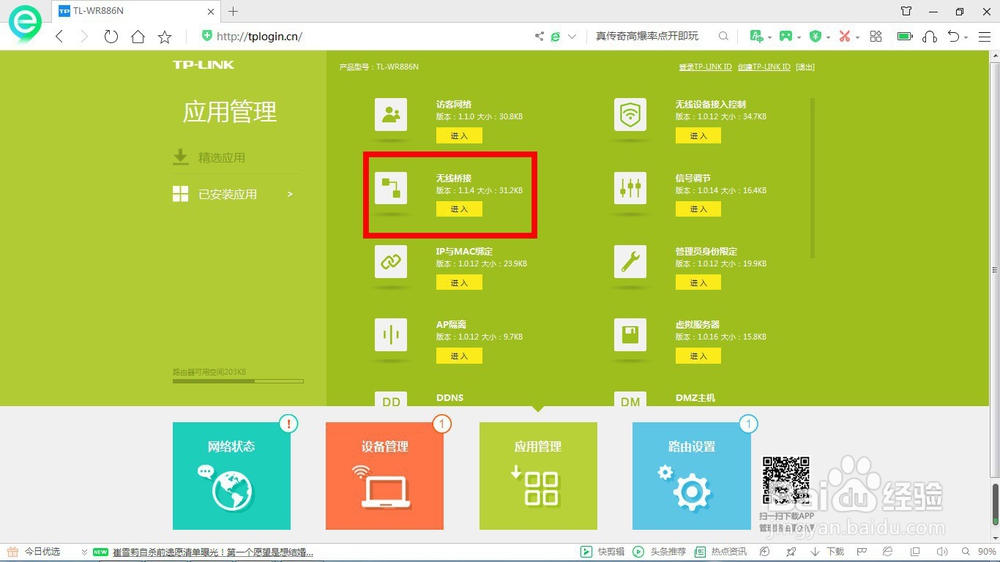Open the 访客网络 guest network app icon
The width and height of the screenshot is (1000, 562).
click(391, 114)
